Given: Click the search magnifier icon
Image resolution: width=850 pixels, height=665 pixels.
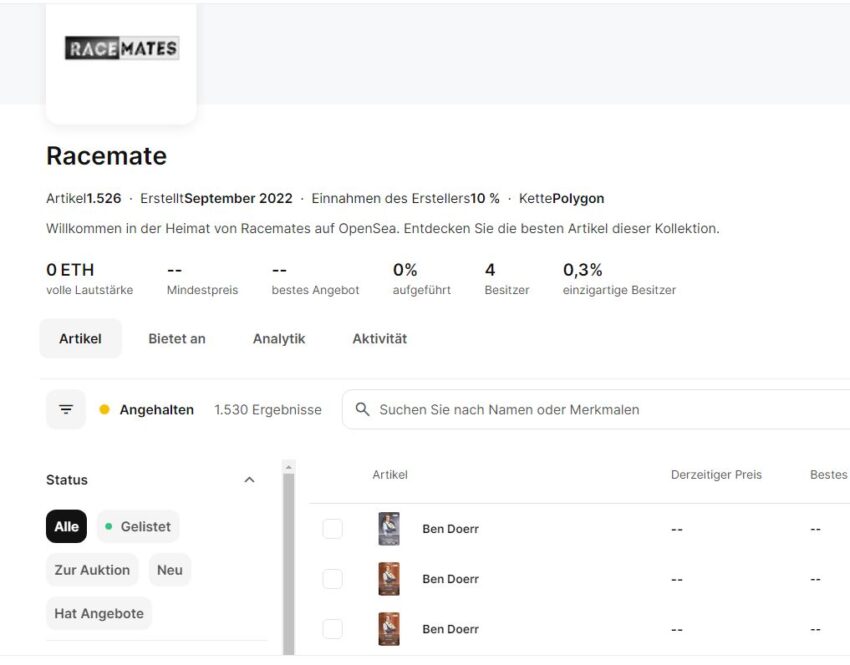Looking at the screenshot, I should click(362, 409).
